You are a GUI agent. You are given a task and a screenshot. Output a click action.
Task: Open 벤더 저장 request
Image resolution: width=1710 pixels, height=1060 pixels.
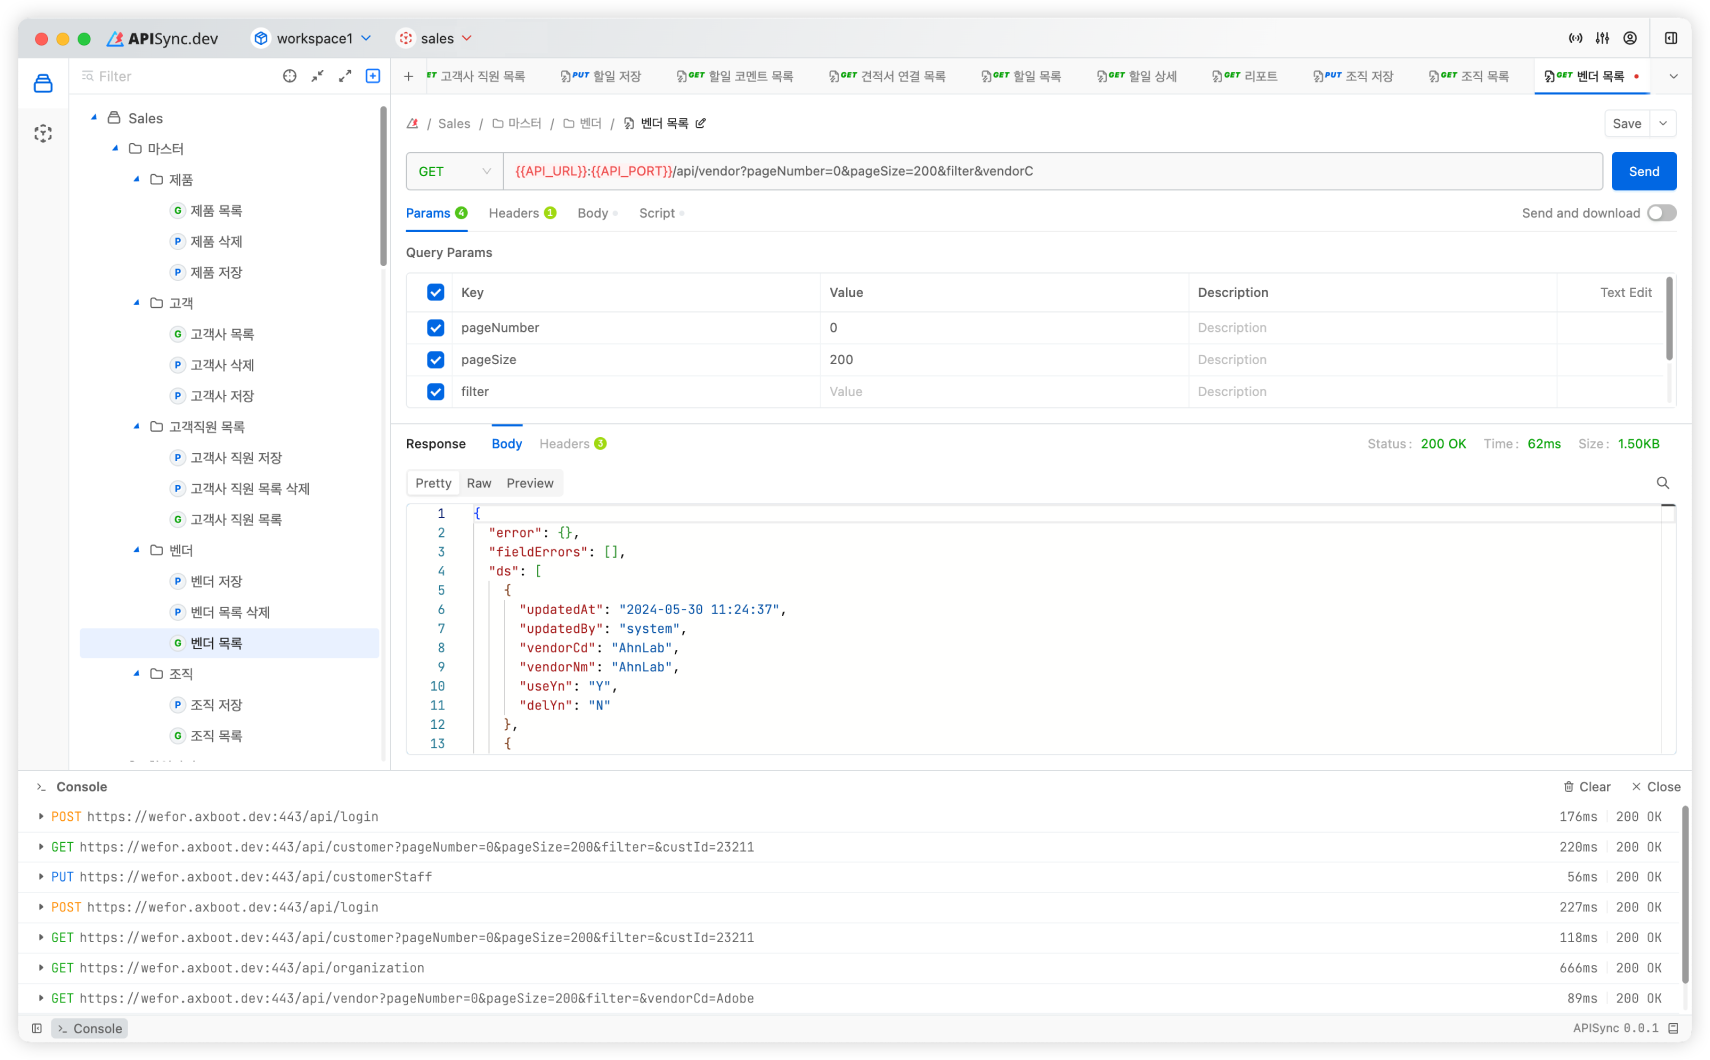point(216,581)
